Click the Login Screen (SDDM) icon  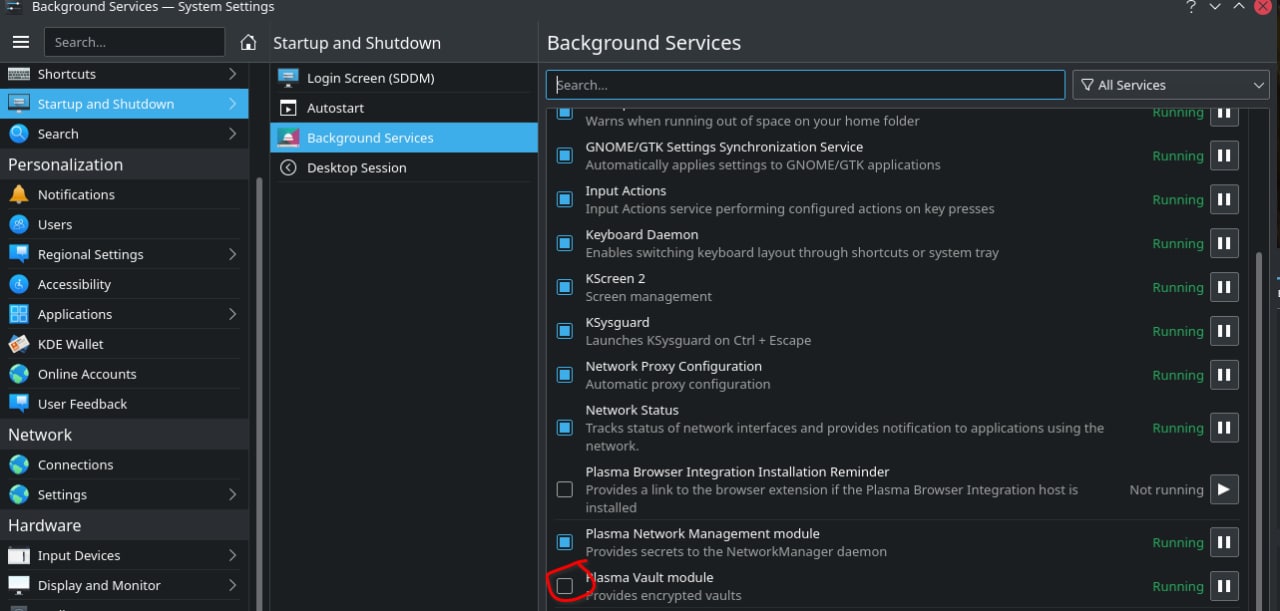tap(288, 78)
